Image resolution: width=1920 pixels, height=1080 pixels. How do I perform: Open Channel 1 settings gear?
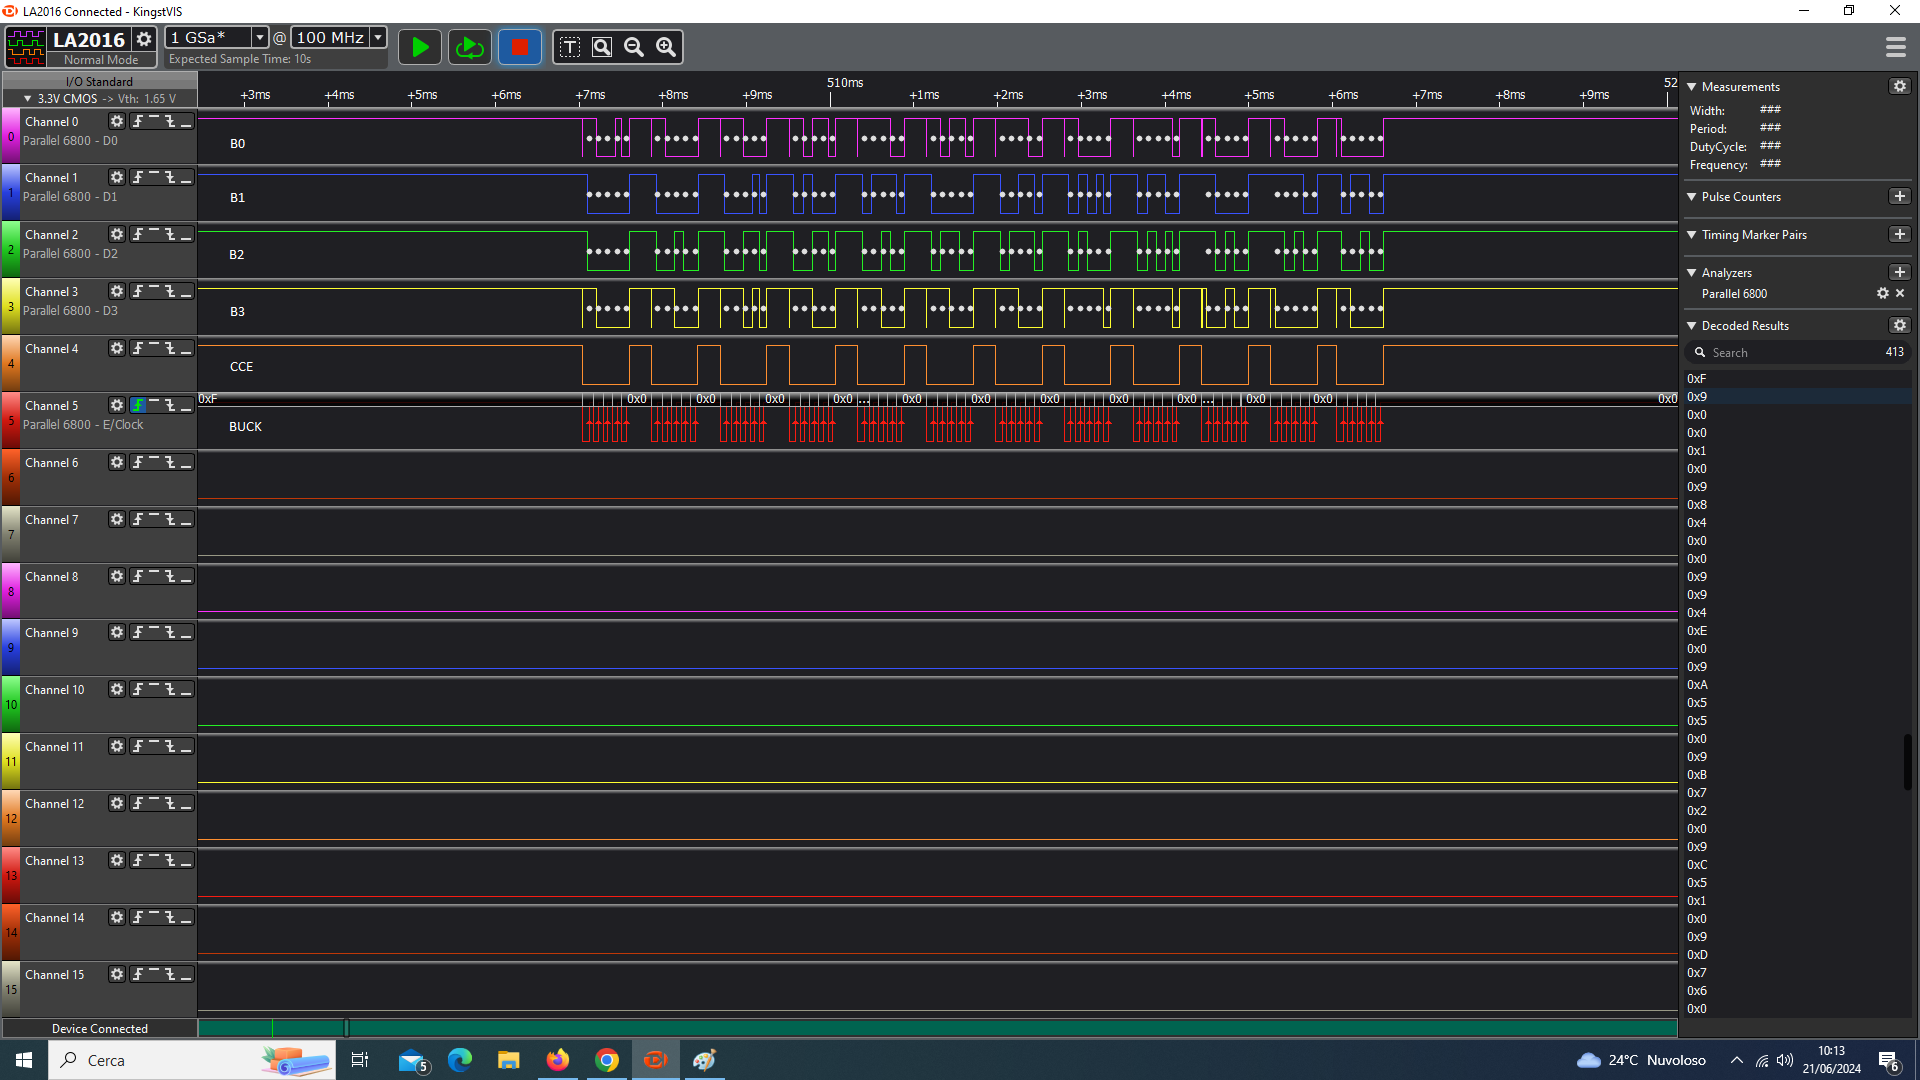[117, 177]
